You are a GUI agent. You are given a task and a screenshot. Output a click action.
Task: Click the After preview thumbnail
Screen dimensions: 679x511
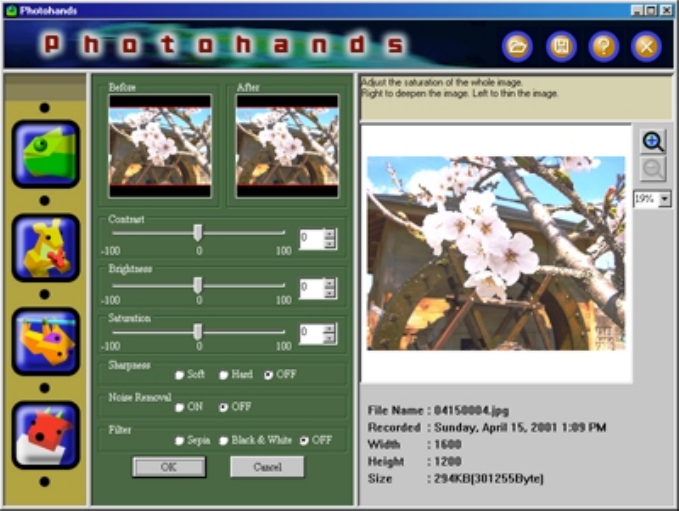tap(287, 146)
